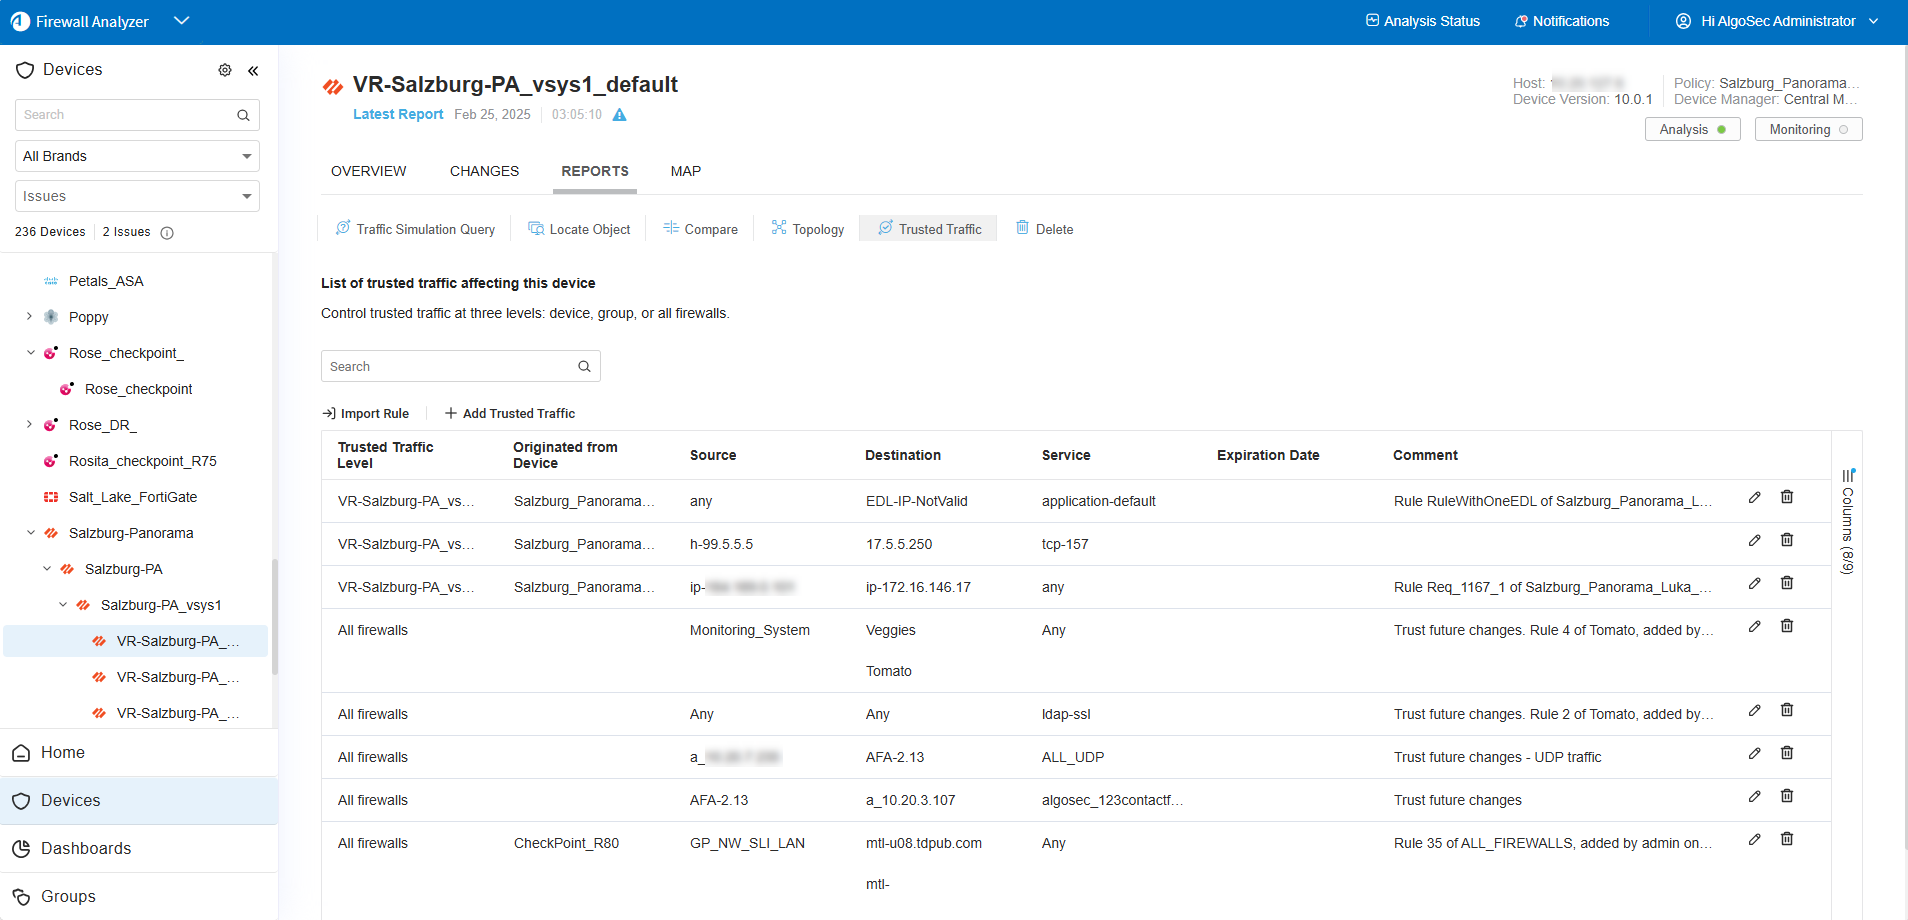This screenshot has height=920, width=1908.
Task: Collapse the Salzburg-Panorama tree node
Action: point(31,533)
